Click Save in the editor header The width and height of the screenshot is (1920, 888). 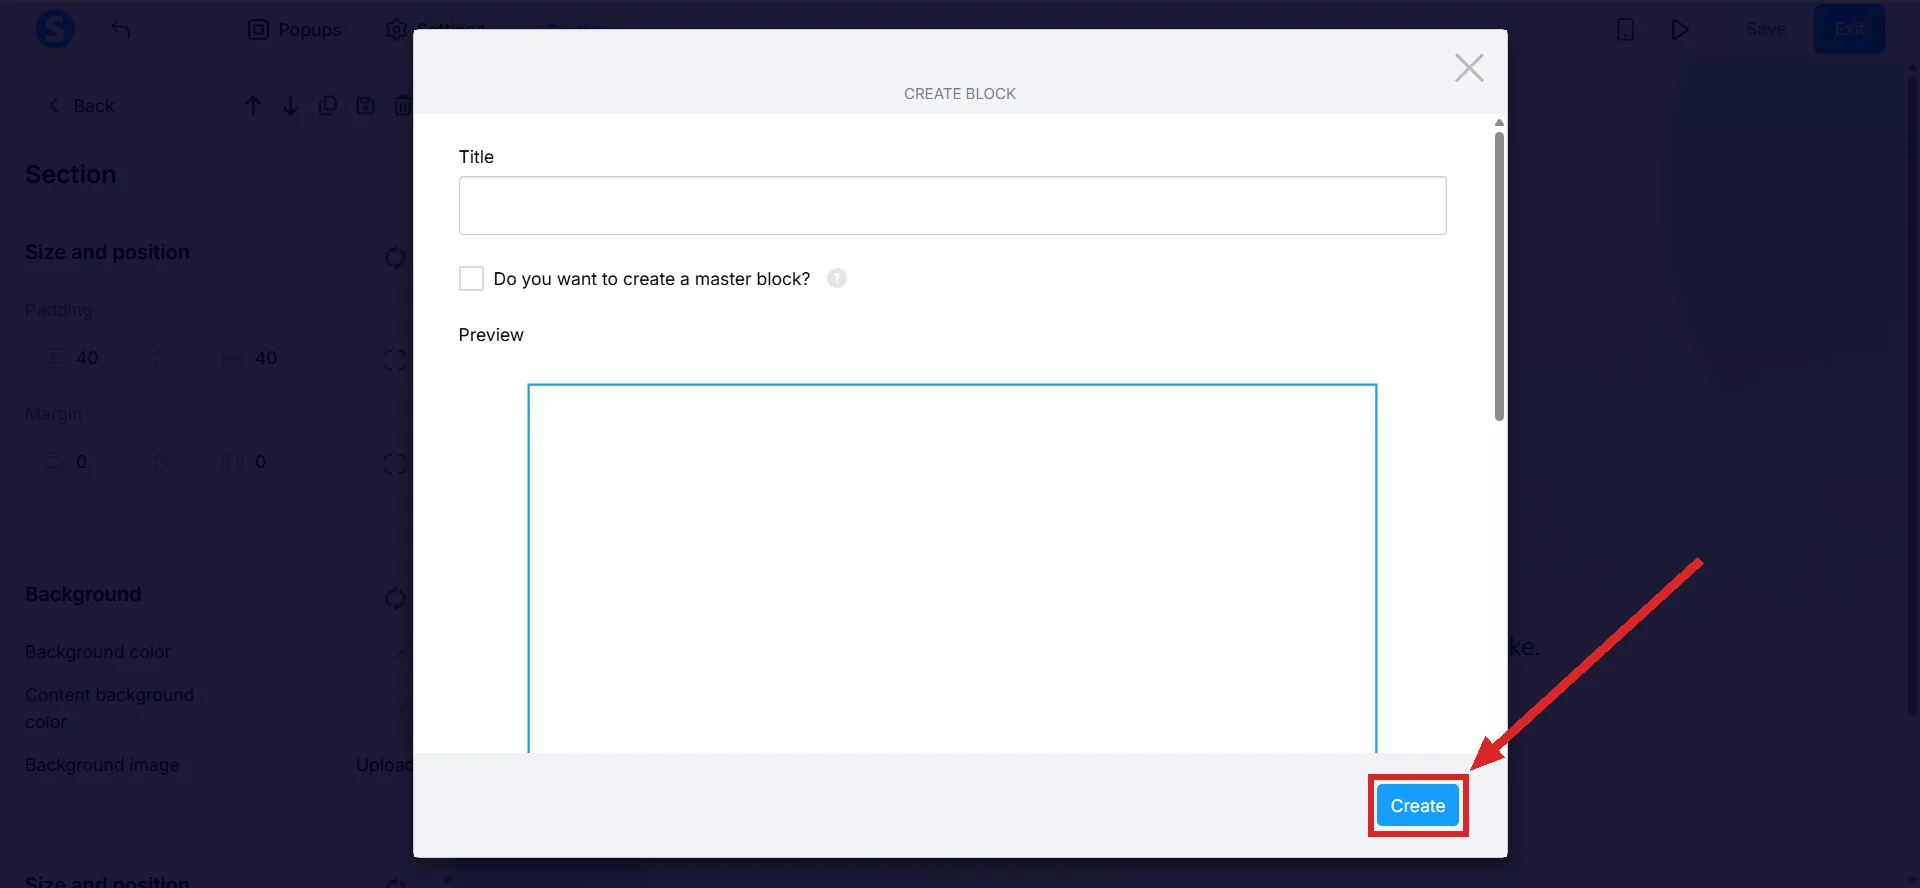pos(1766,29)
